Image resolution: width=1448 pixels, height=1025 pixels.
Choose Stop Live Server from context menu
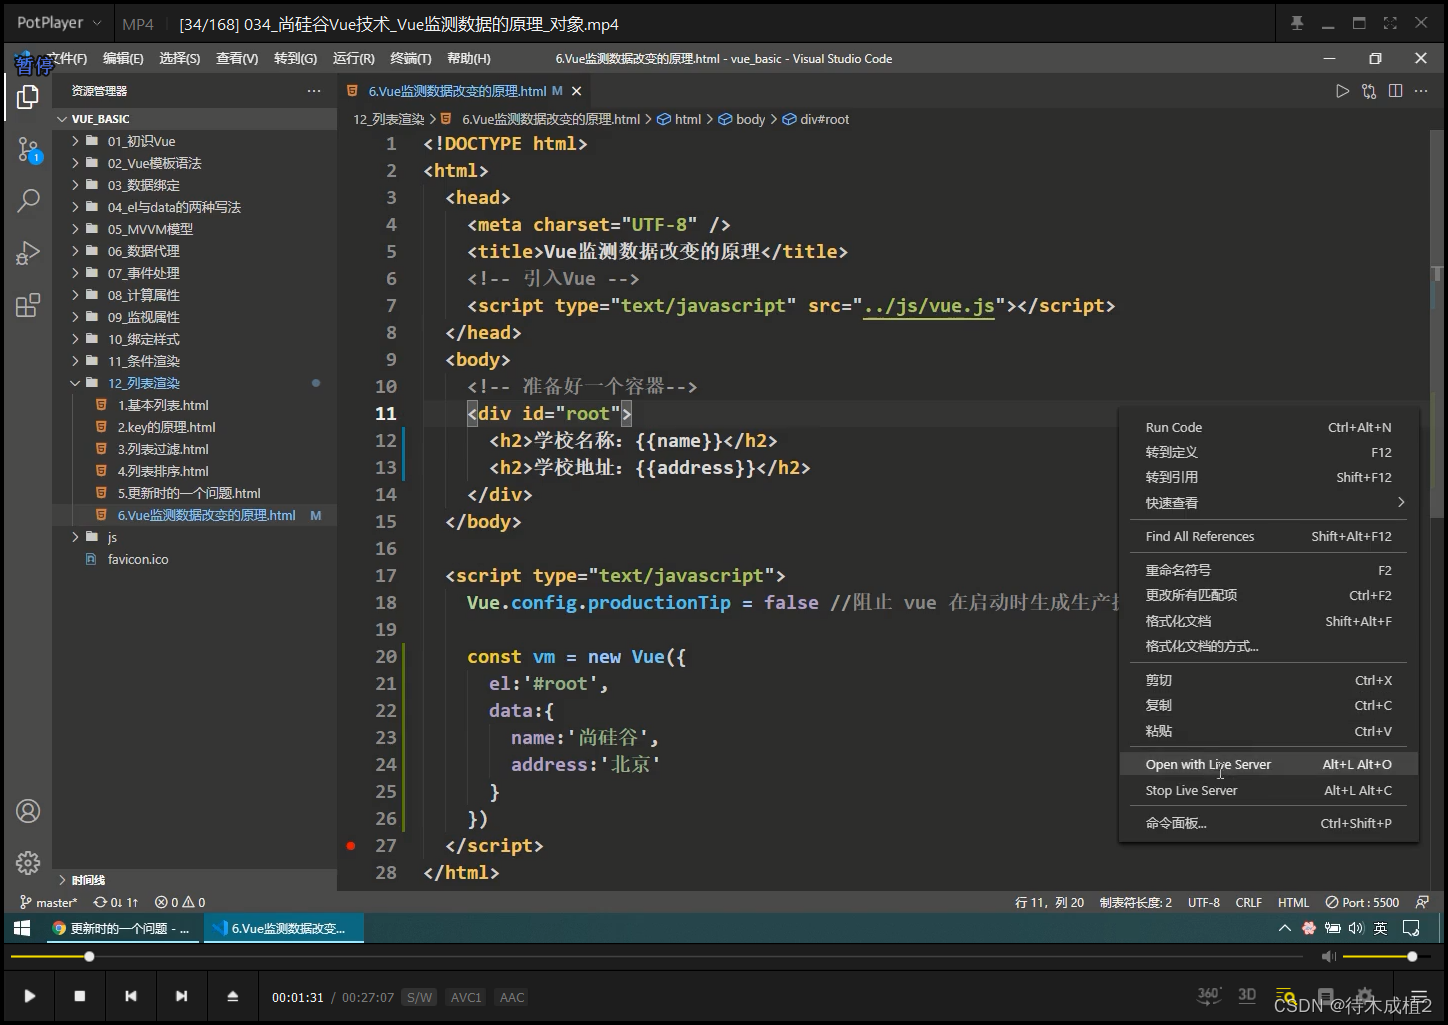1268,790
